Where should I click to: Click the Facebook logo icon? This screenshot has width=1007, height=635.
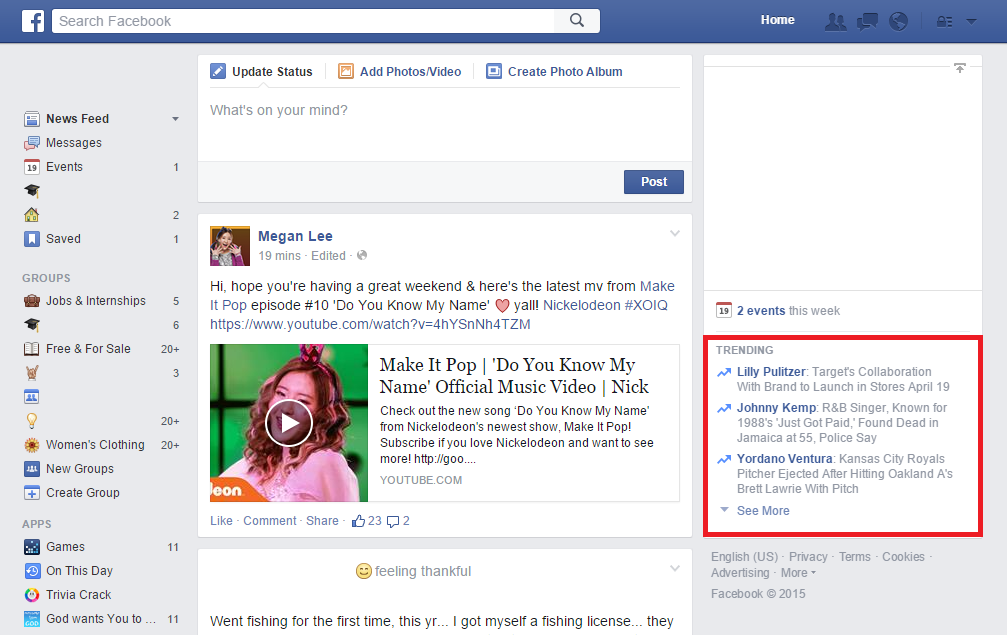[33, 21]
